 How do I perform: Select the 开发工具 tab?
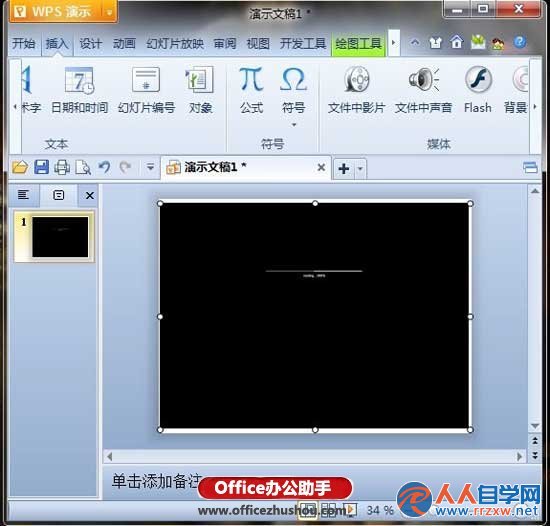(303, 44)
